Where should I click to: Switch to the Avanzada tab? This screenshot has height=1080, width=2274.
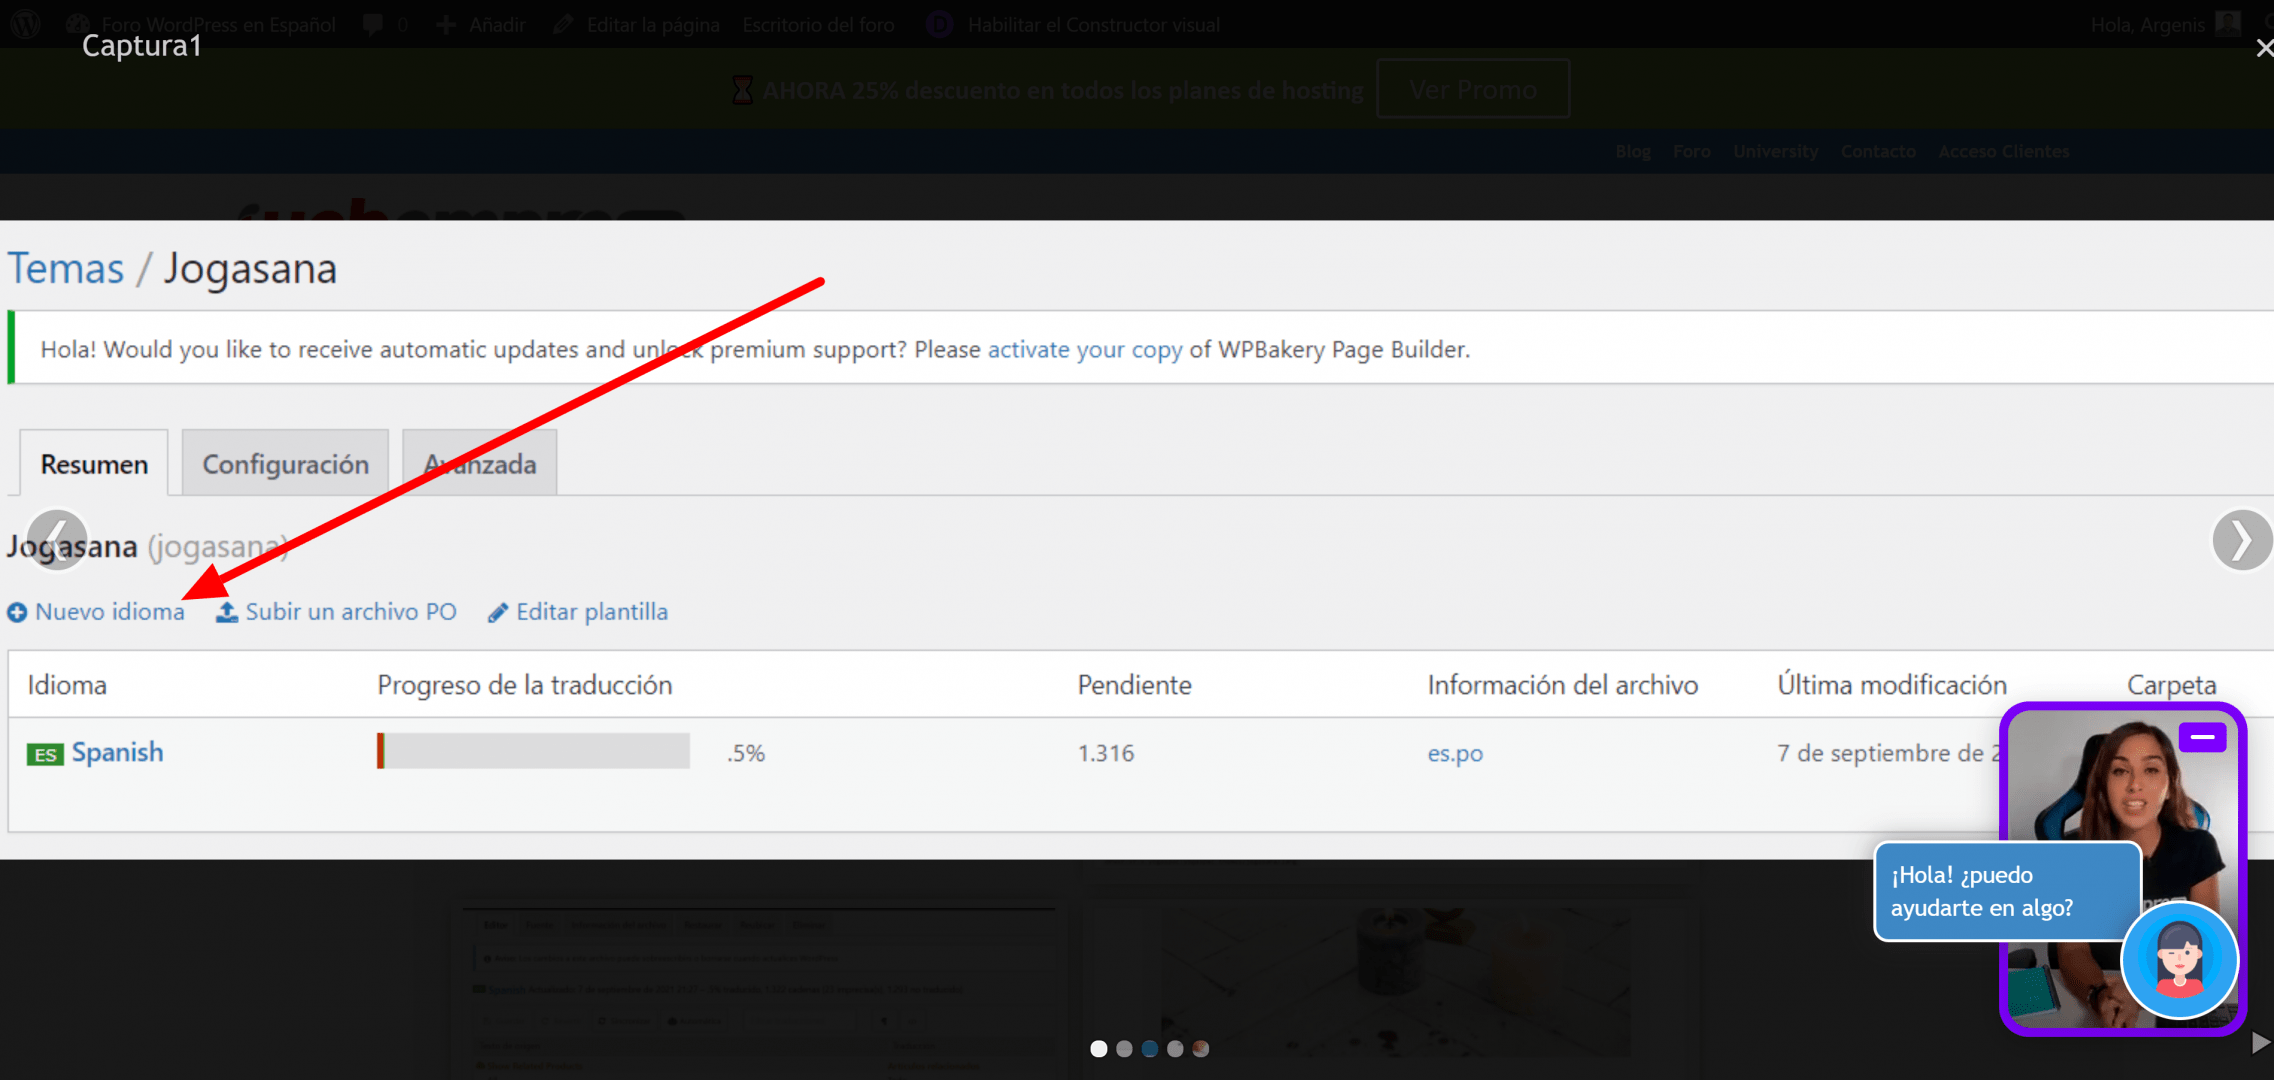click(x=480, y=463)
